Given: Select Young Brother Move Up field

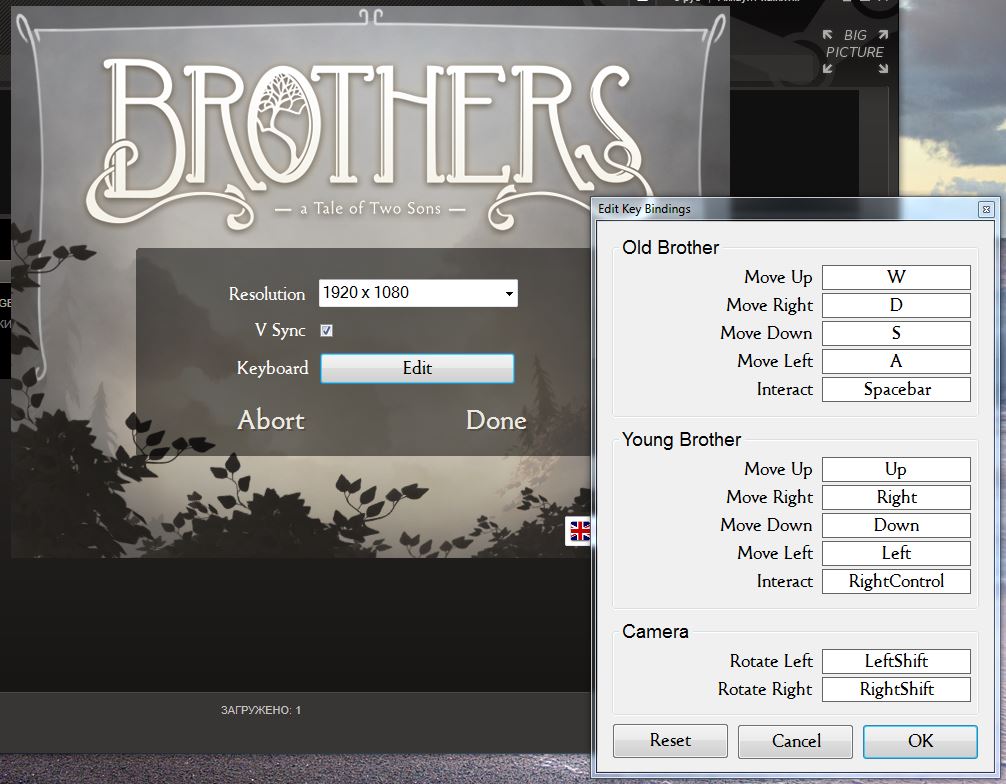Looking at the screenshot, I should pyautogui.click(x=896, y=469).
